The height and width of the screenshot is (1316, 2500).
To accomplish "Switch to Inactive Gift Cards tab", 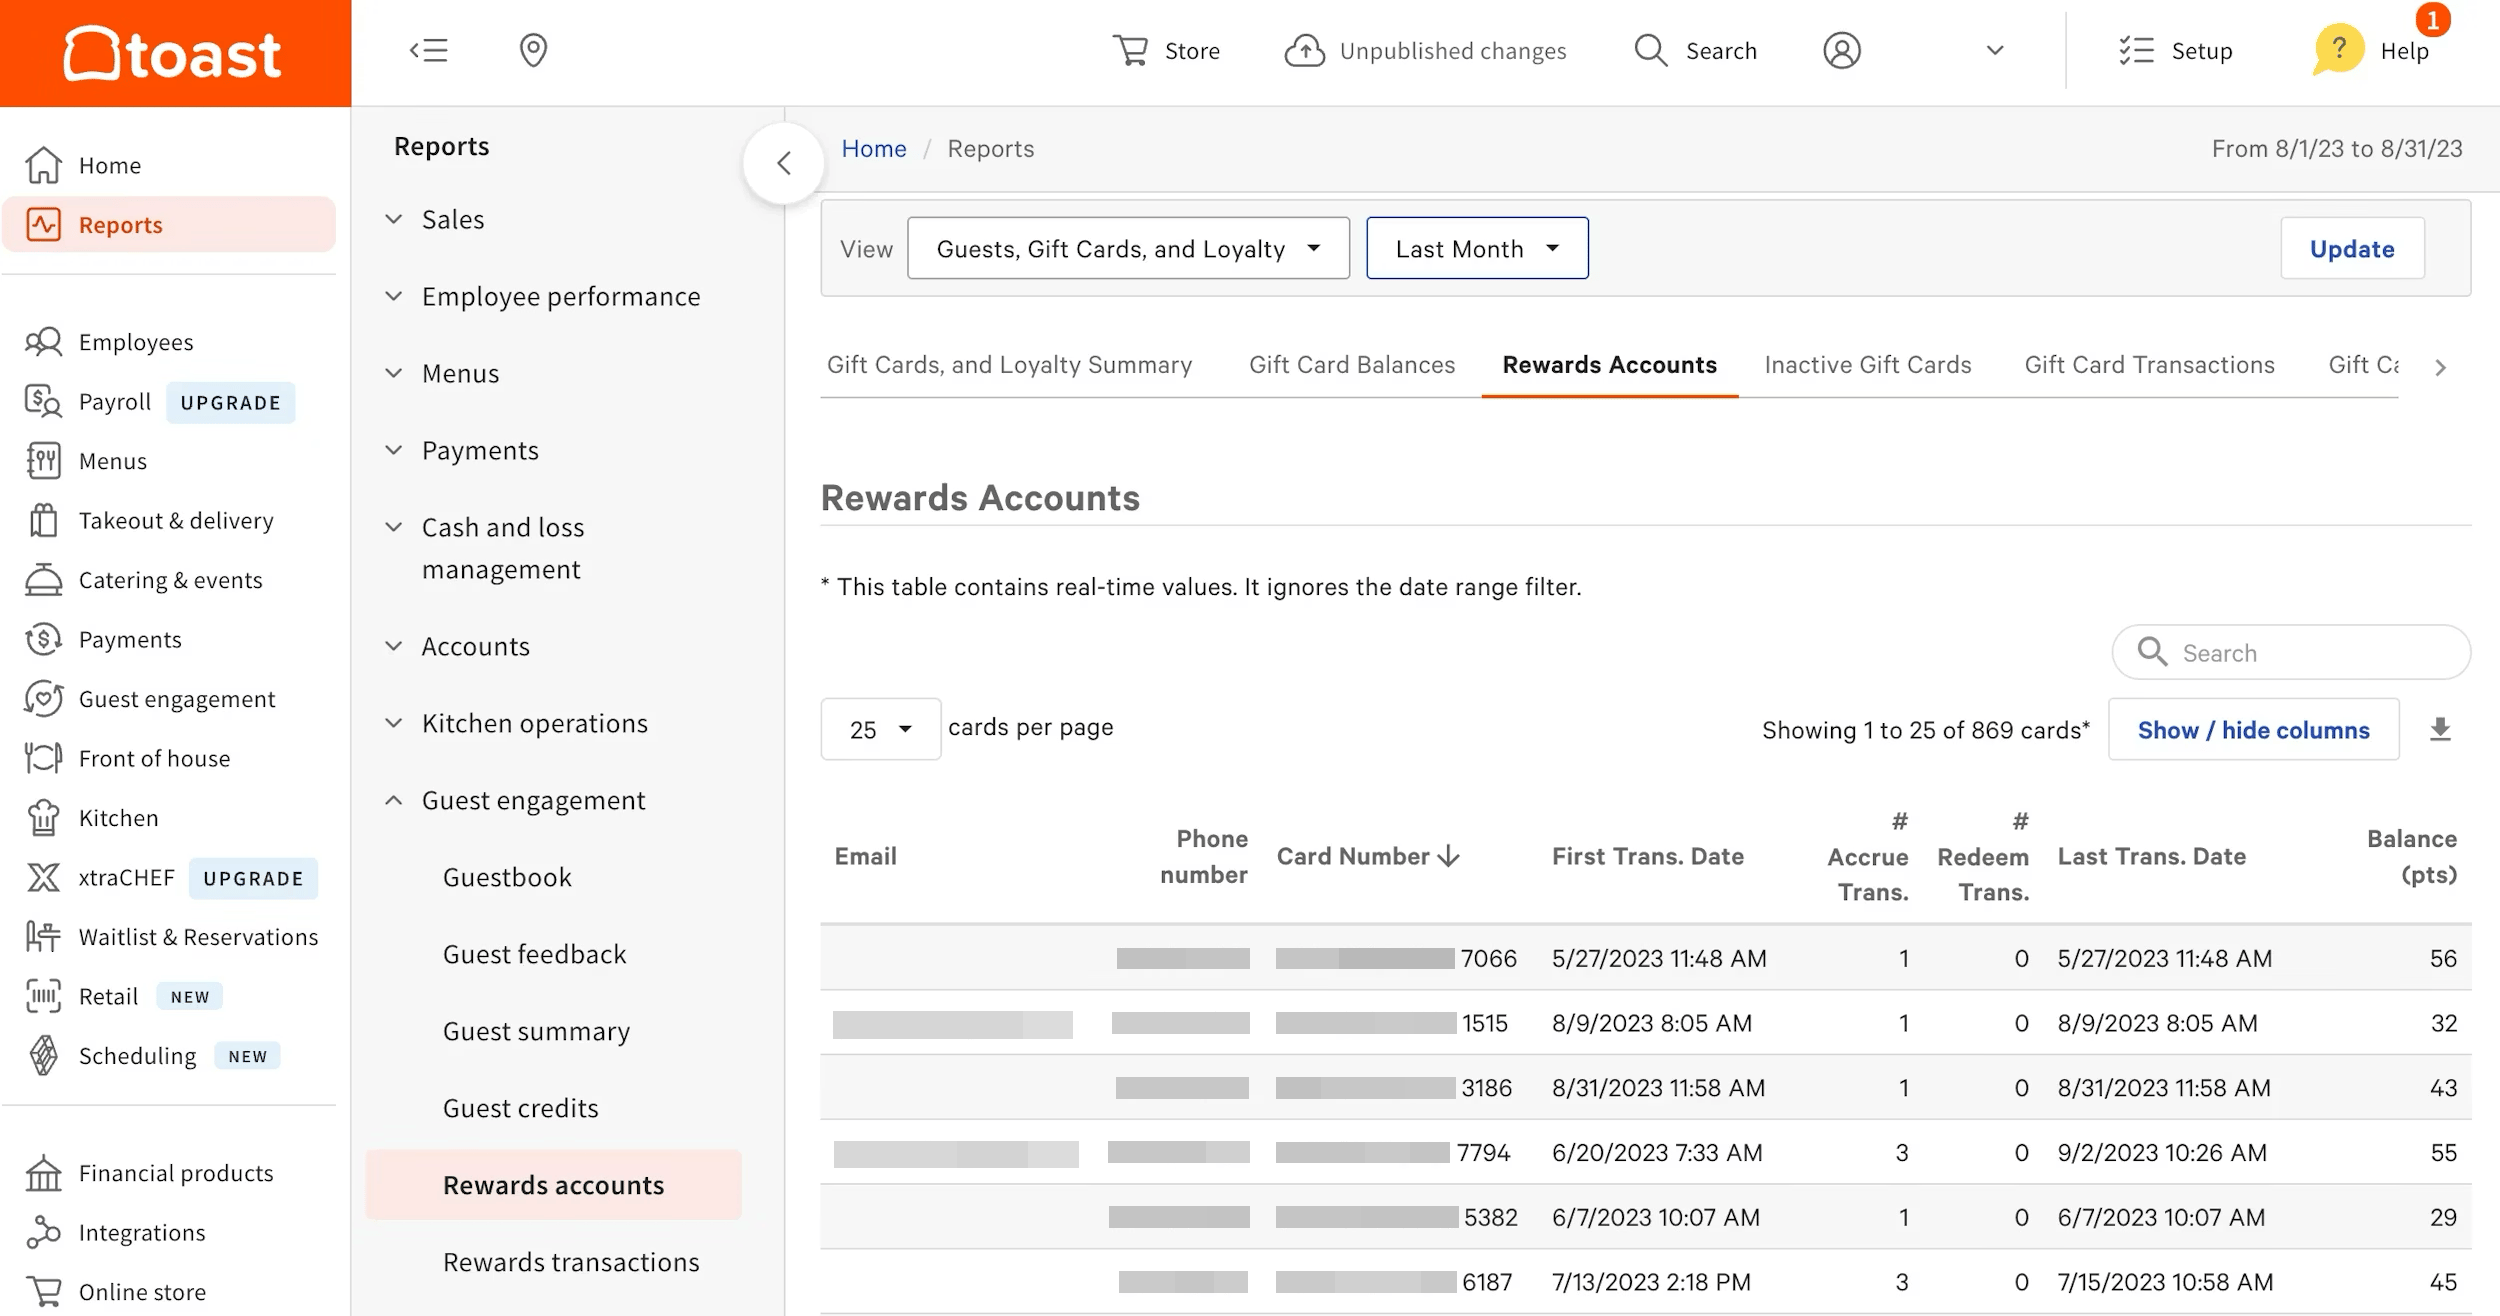I will (x=1867, y=365).
